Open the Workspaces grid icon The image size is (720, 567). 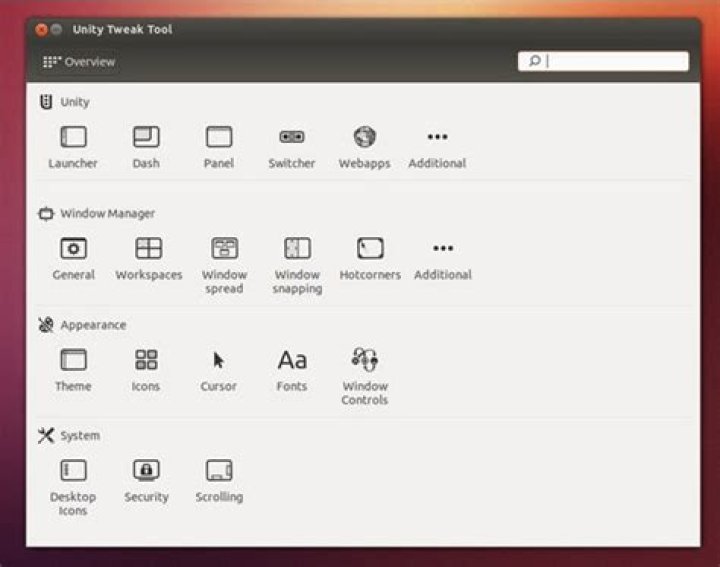coord(149,248)
